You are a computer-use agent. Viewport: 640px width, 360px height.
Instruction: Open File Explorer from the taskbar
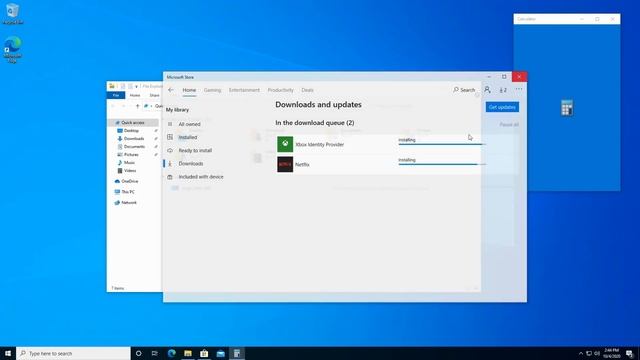[x=188, y=353]
